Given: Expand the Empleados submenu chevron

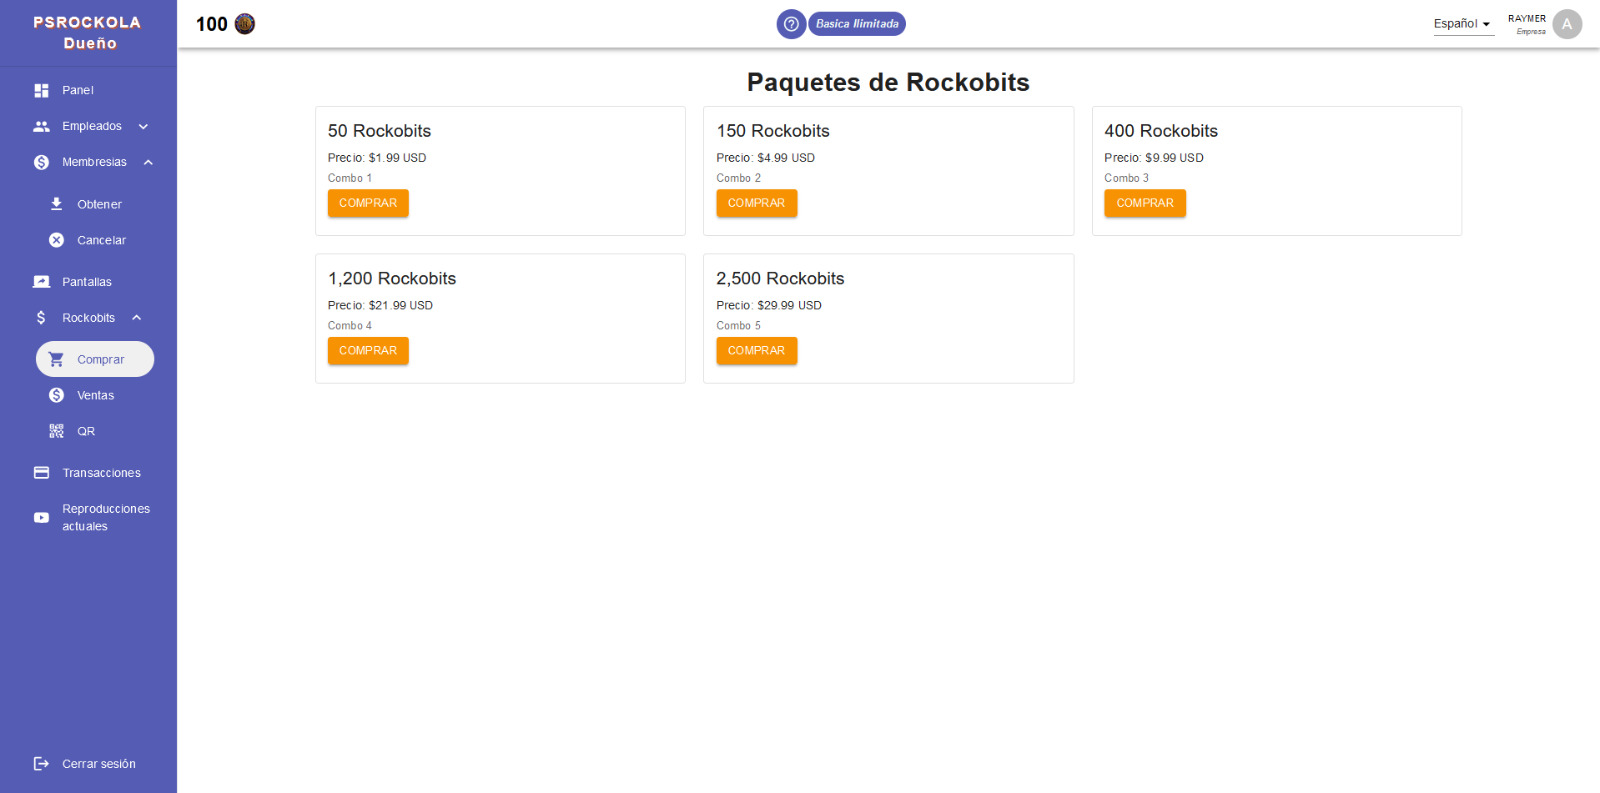Looking at the screenshot, I should click(143, 126).
